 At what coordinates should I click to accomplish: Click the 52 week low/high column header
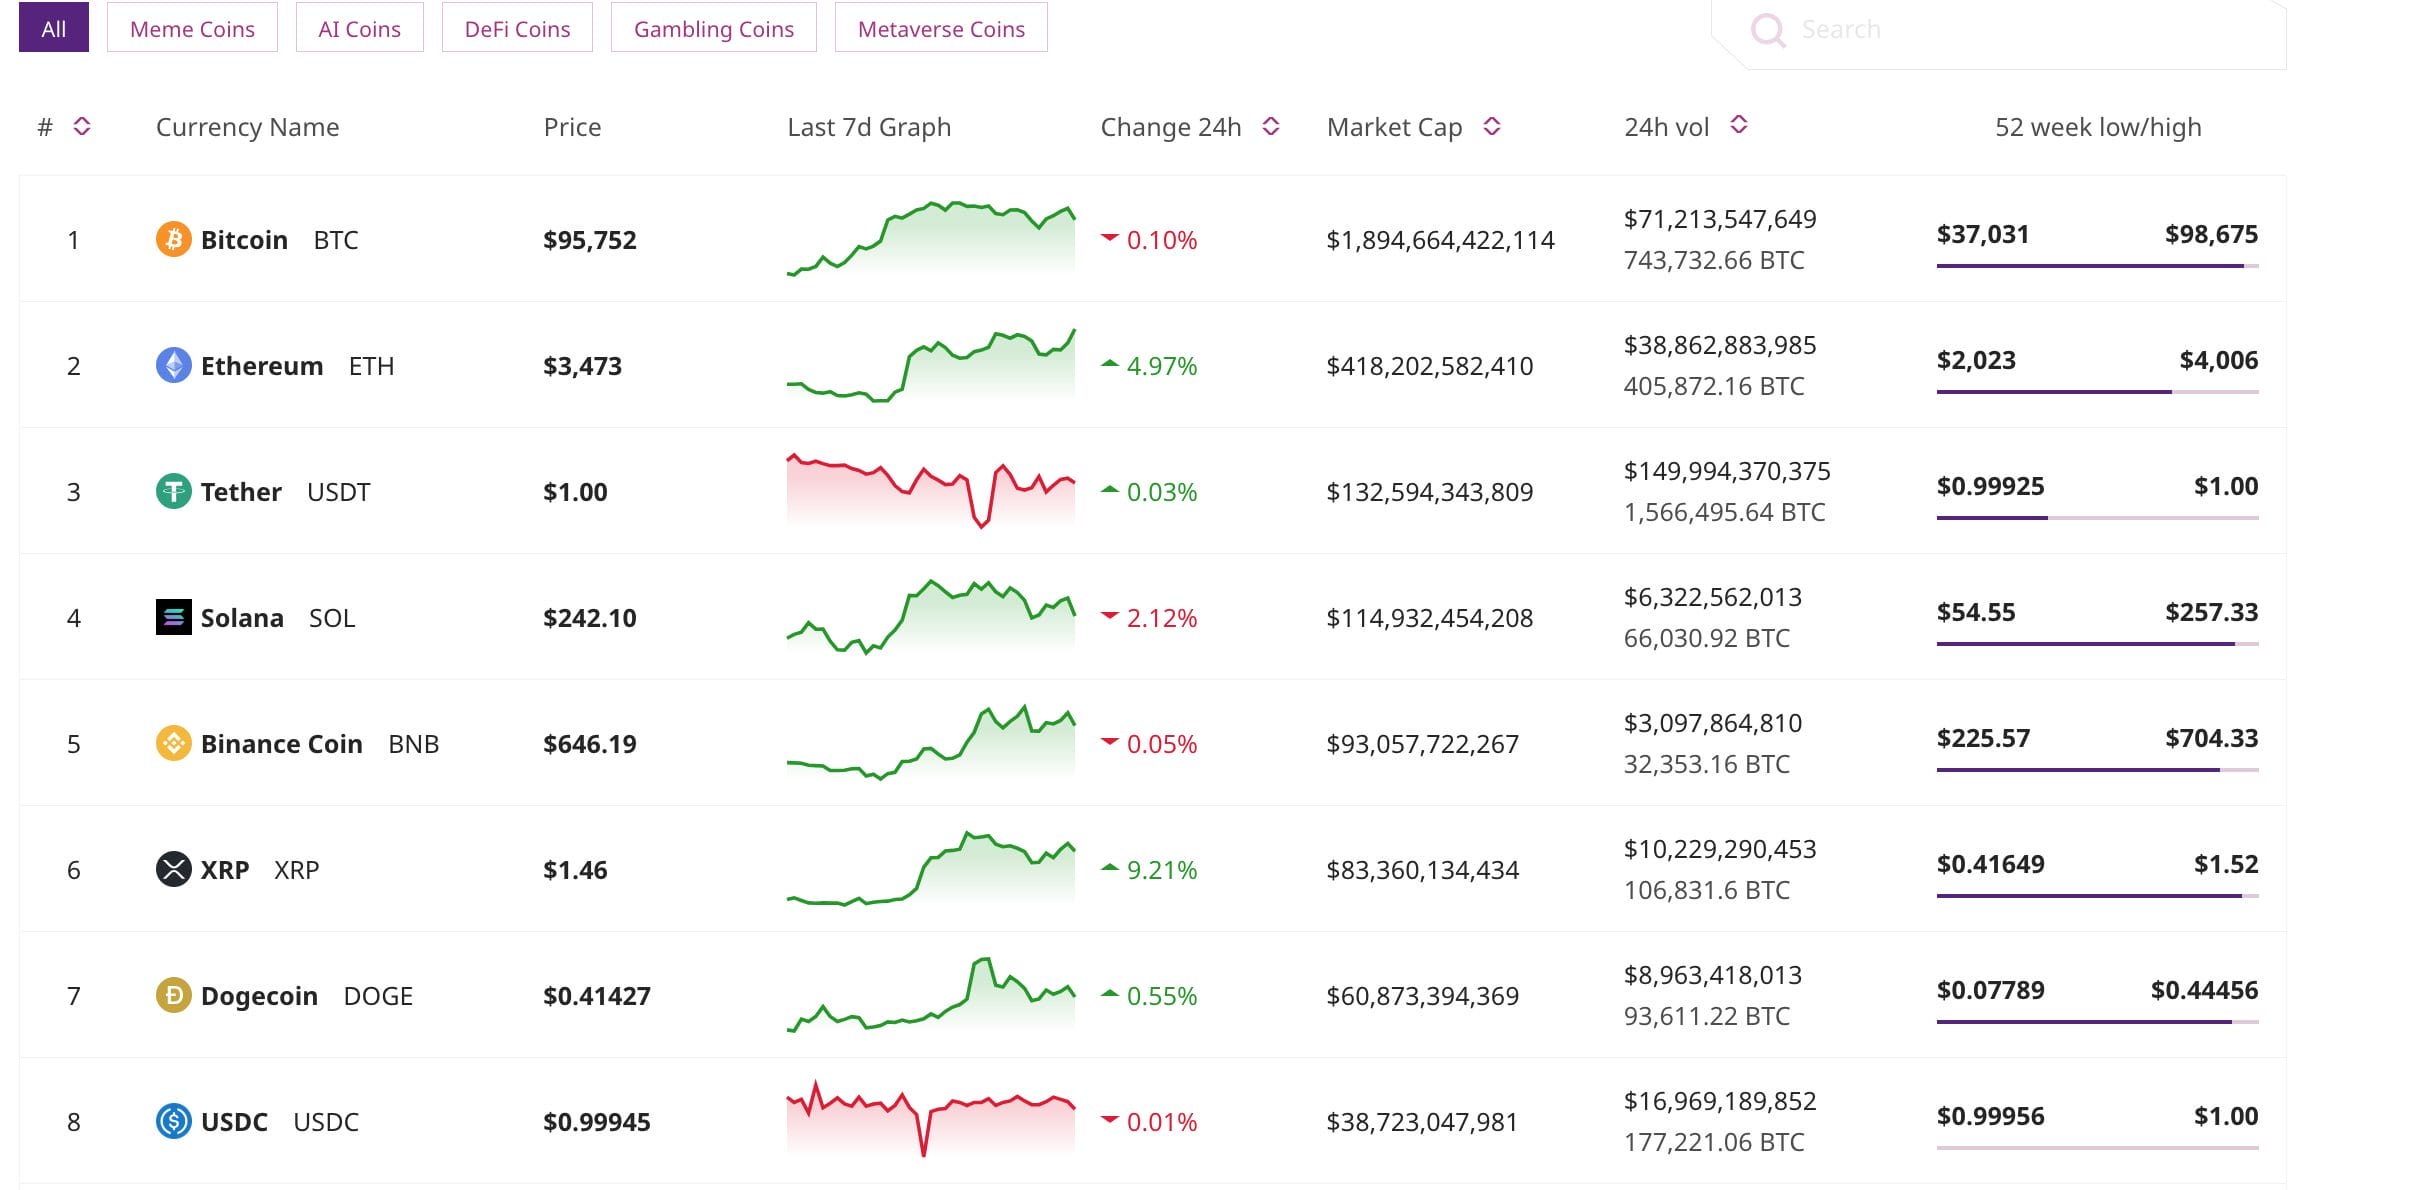[x=2098, y=127]
